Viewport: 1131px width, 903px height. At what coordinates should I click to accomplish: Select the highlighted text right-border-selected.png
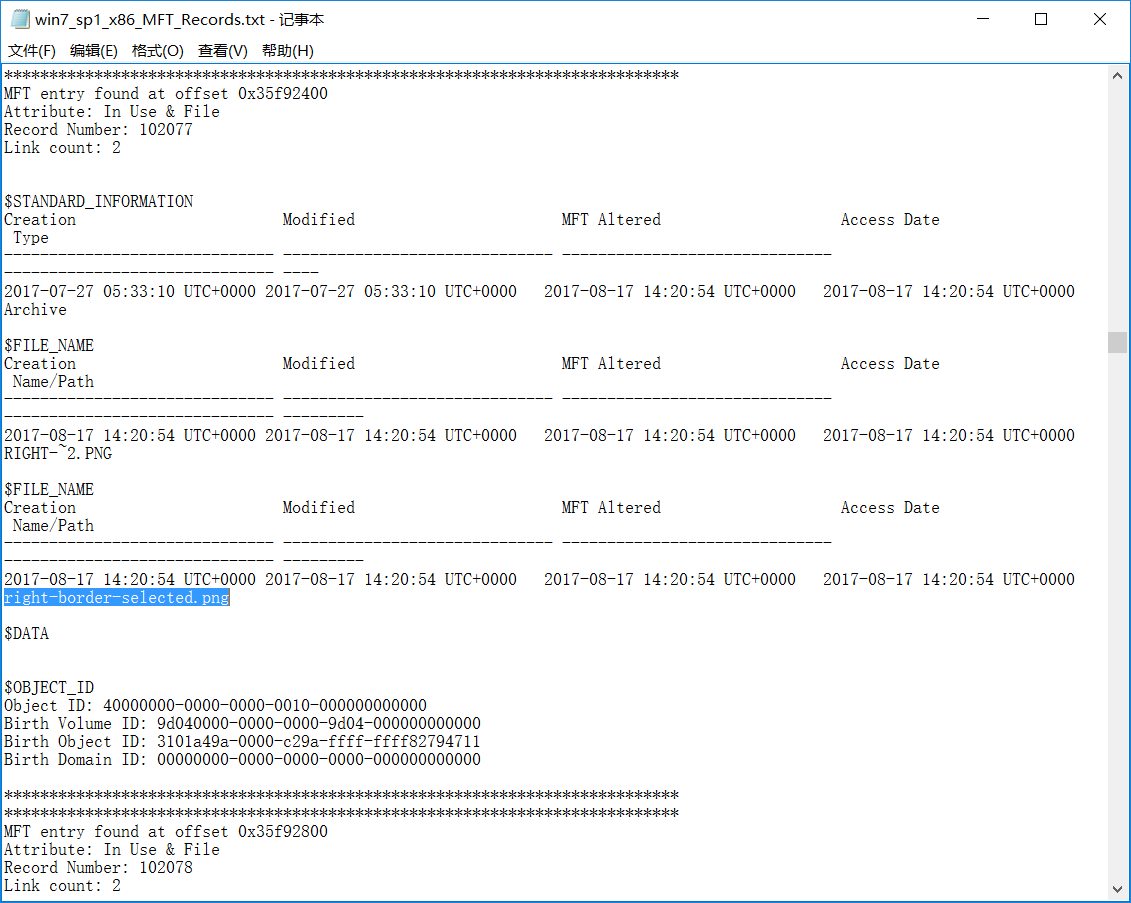click(x=116, y=597)
